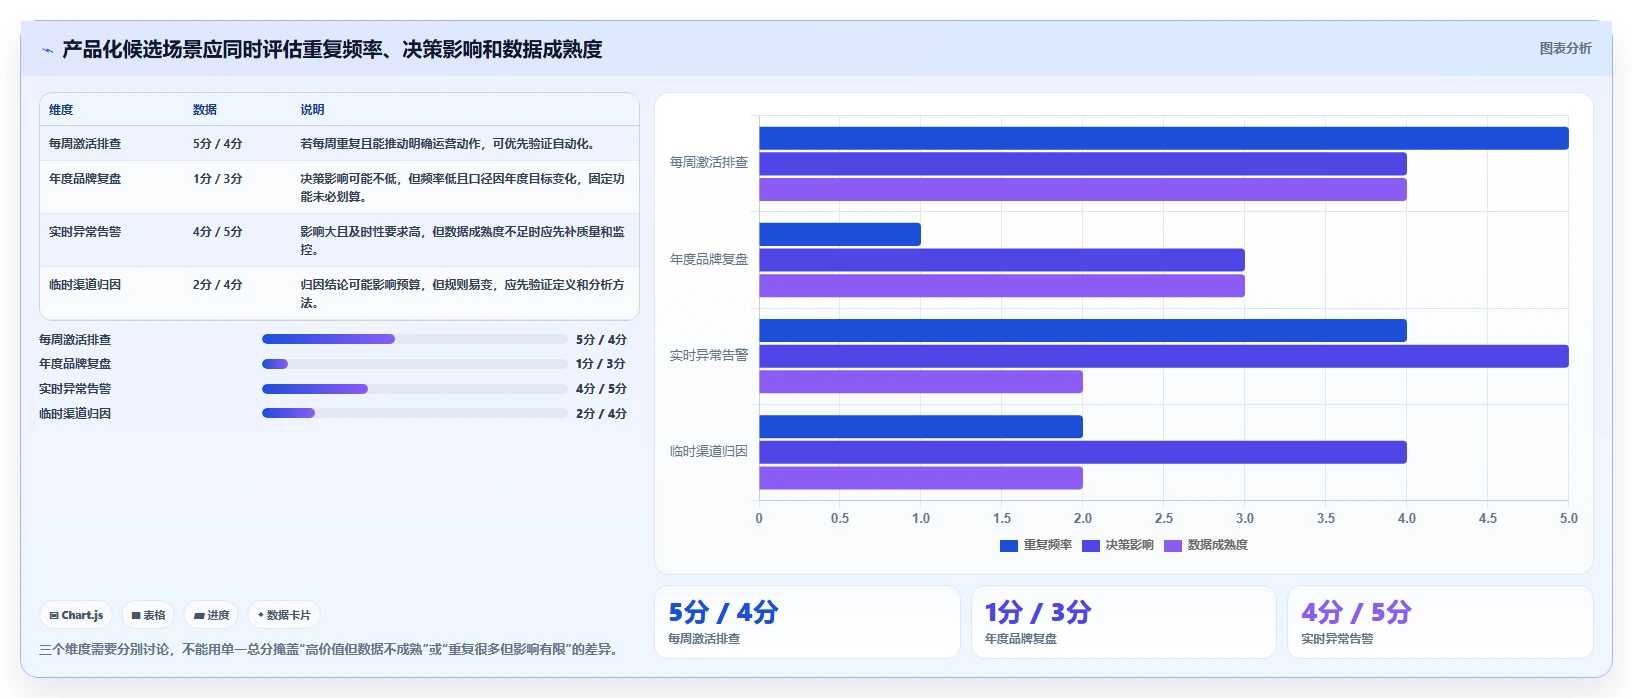Screen dimensions: 1633x698
Task: Click the 进度 chip icon
Action: [199, 616]
